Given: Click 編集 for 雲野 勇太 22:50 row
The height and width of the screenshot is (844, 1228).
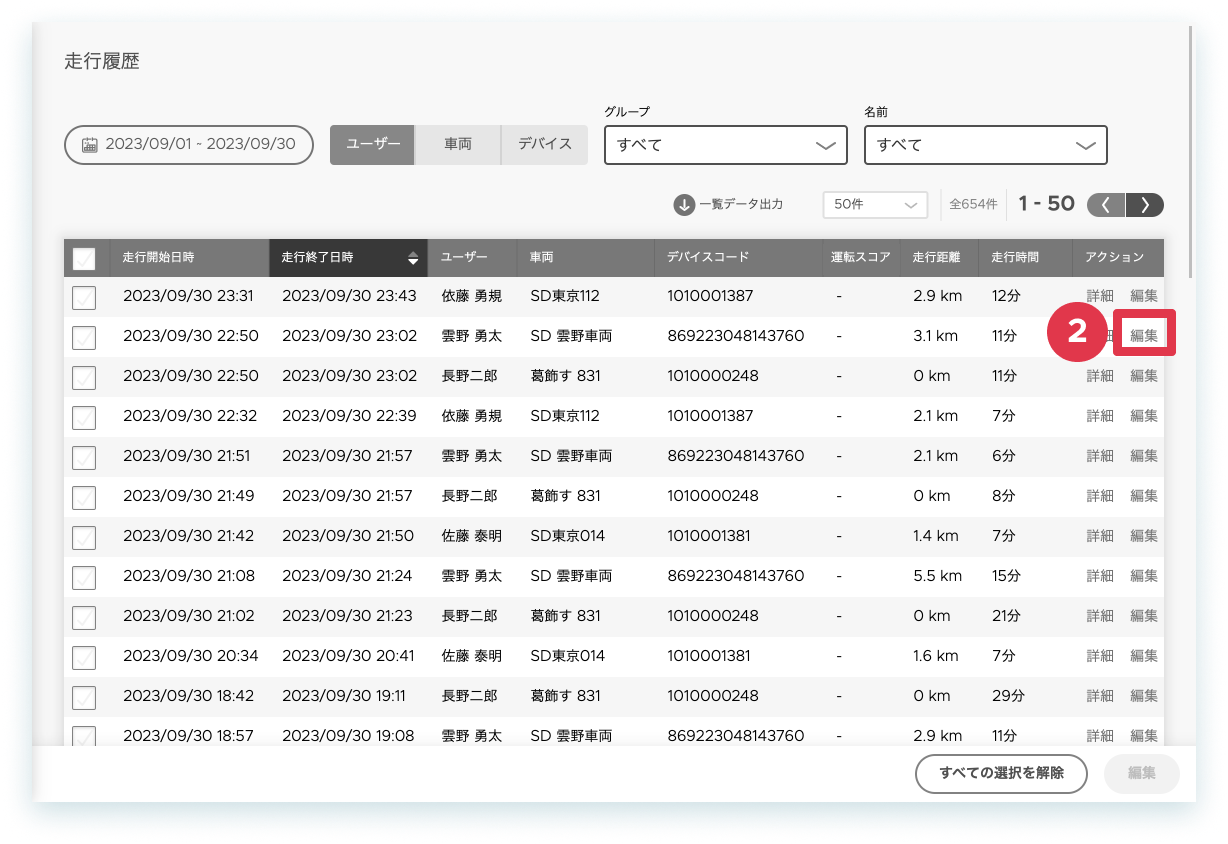Looking at the screenshot, I should coord(1144,336).
